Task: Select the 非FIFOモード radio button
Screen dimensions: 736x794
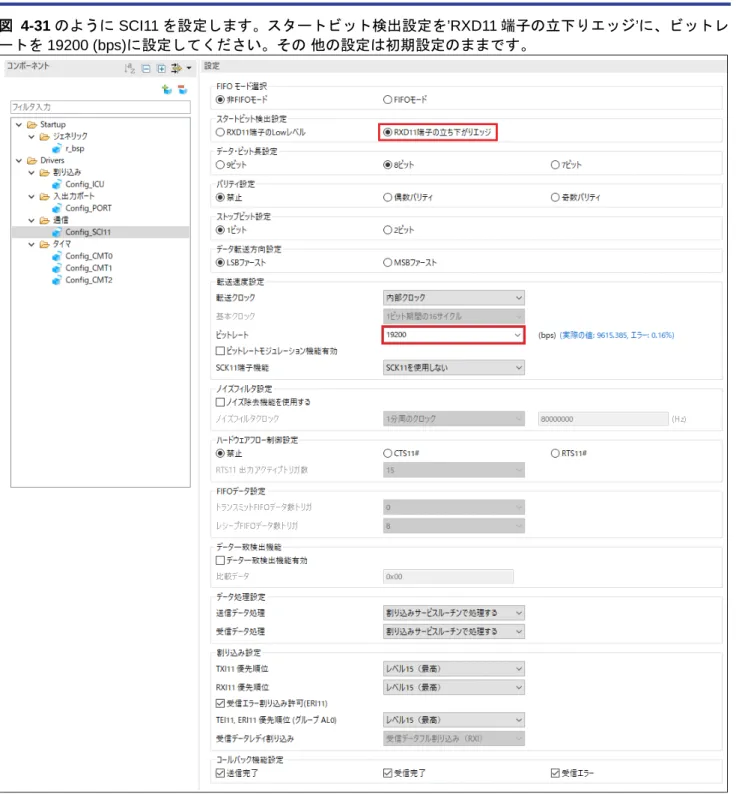Action: (x=220, y=100)
